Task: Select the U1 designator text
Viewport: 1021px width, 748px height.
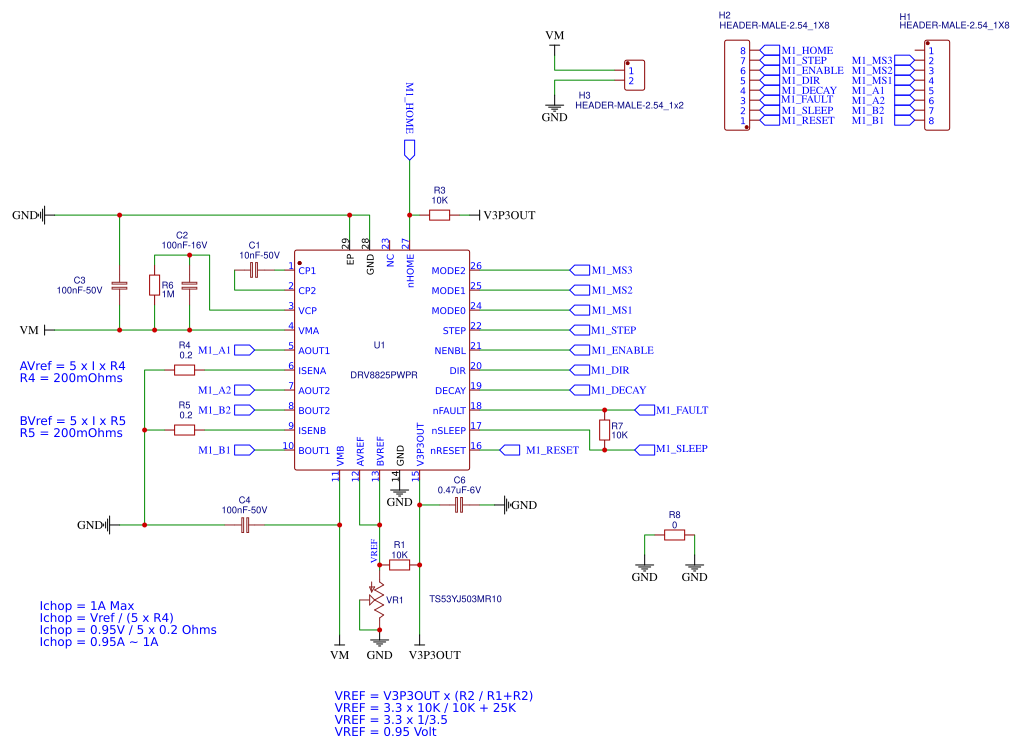Action: pos(379,345)
